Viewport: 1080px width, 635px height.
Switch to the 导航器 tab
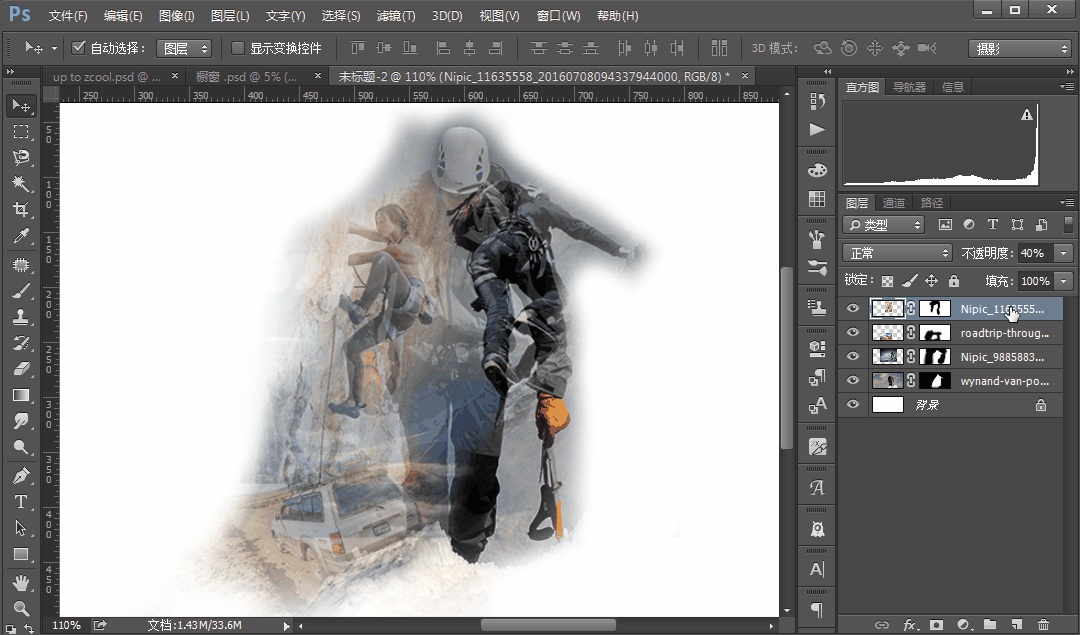tap(909, 87)
